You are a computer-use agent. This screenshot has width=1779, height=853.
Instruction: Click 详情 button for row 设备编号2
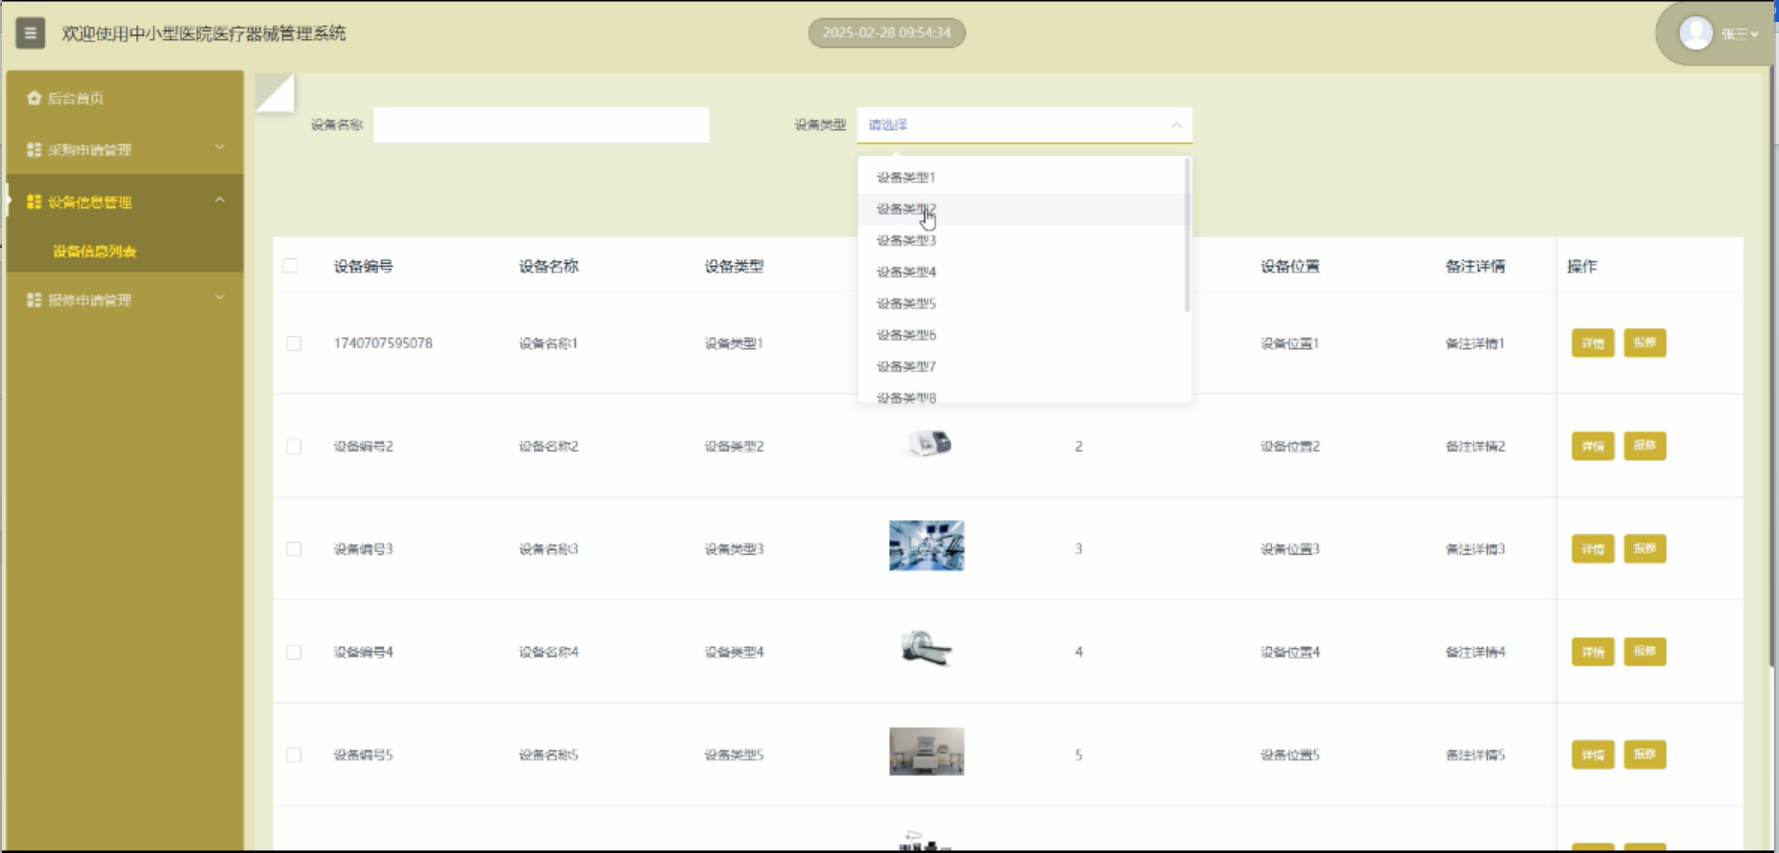(1593, 446)
